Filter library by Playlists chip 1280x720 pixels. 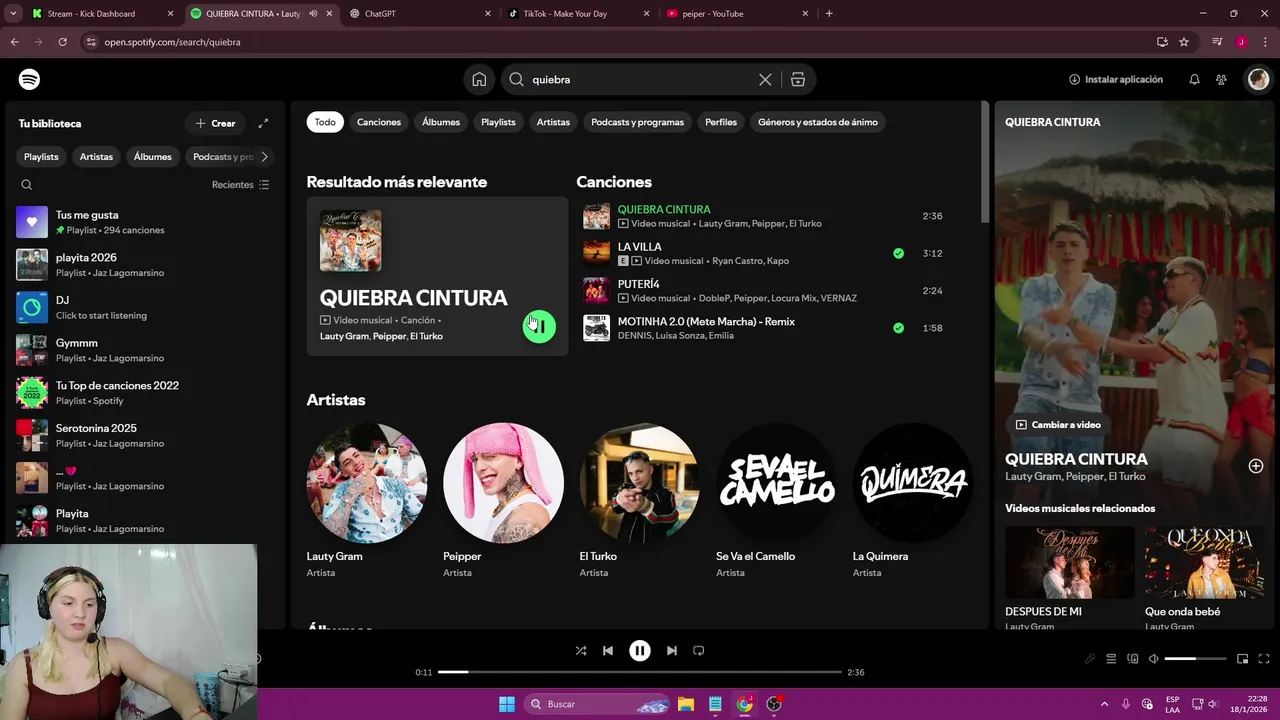(x=41, y=157)
